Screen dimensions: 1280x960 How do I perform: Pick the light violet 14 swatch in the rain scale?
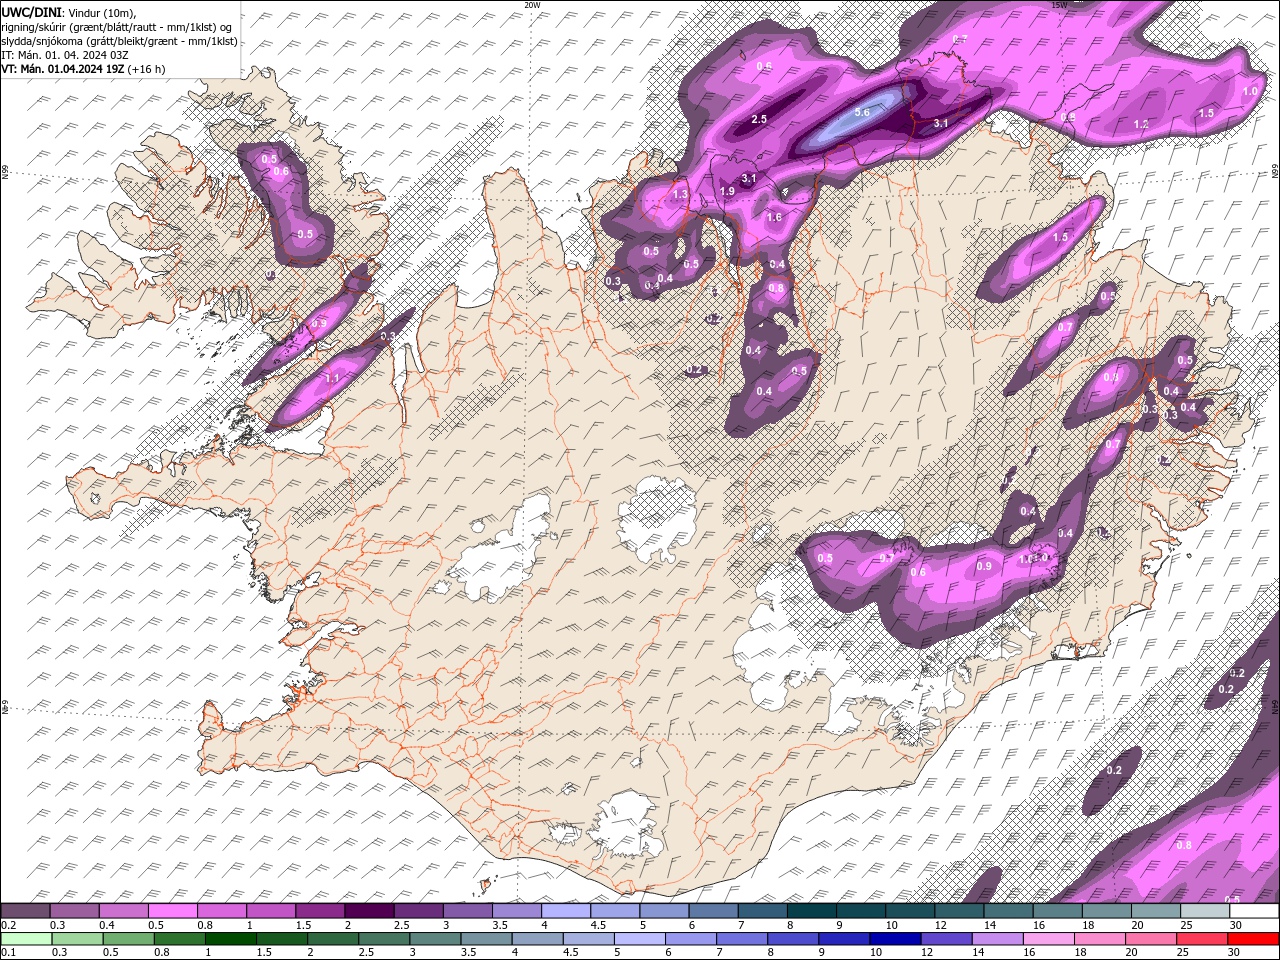click(997, 939)
